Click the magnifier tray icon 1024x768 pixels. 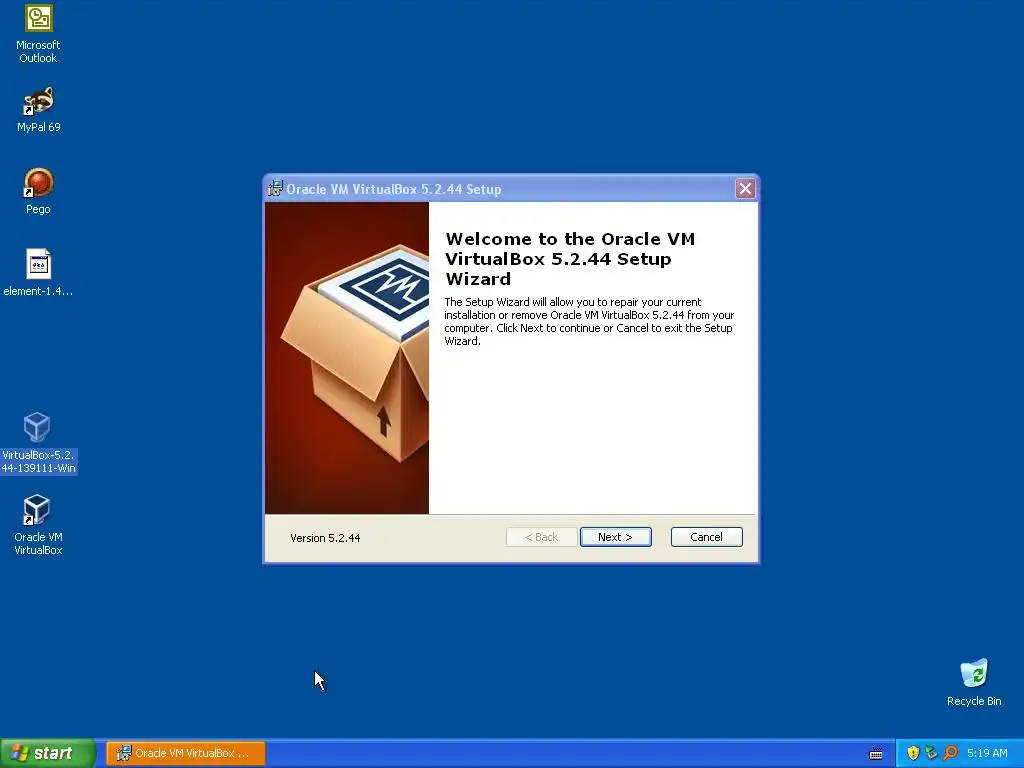coord(950,753)
